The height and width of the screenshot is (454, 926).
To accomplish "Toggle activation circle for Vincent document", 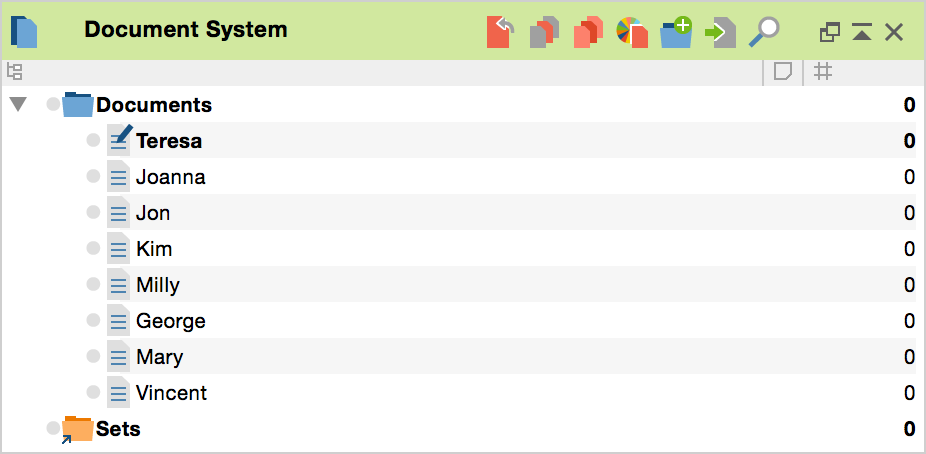I will tap(93, 393).
